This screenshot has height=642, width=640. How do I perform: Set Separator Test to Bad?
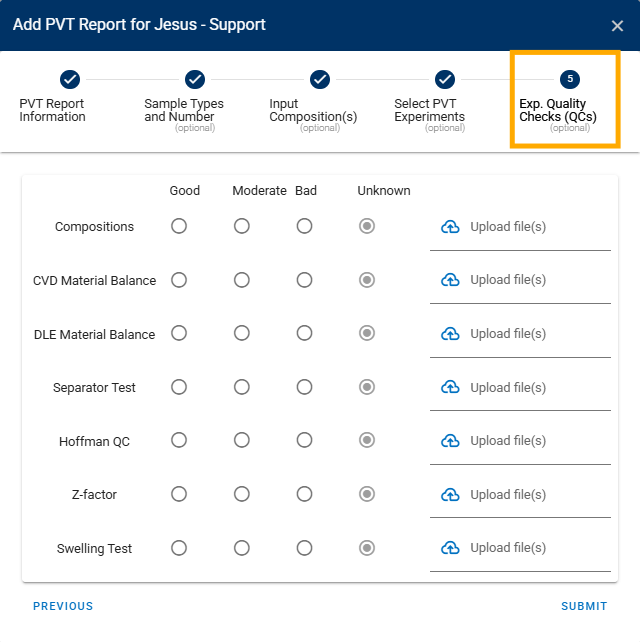click(304, 387)
